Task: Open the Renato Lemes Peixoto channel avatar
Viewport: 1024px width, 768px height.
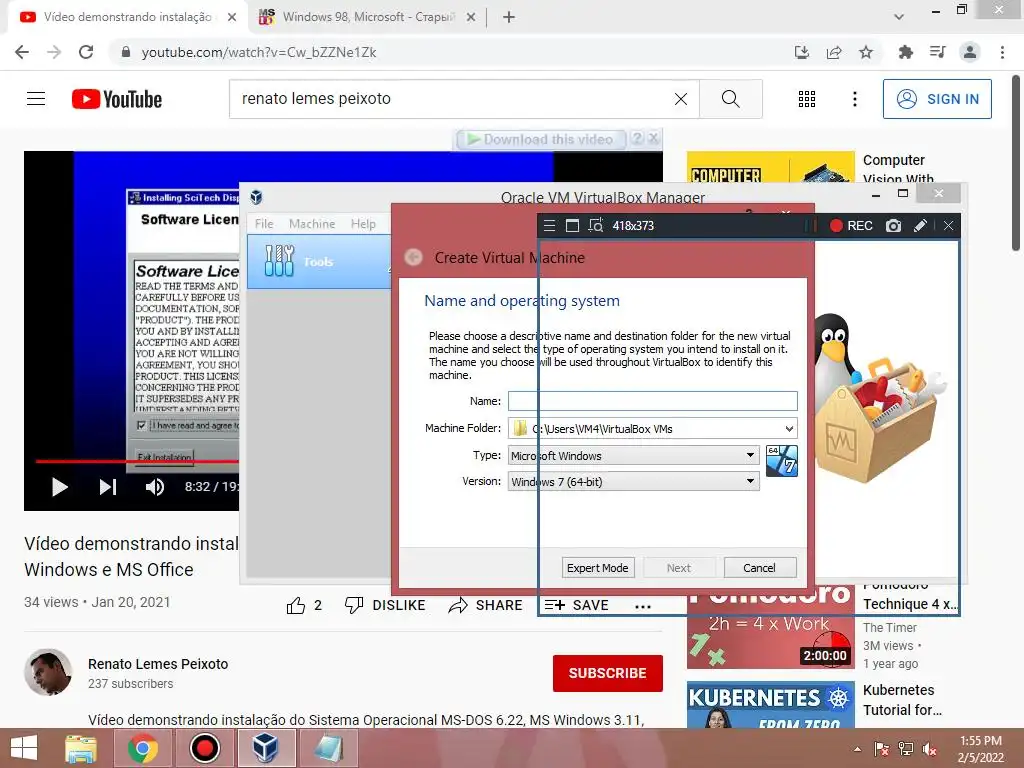Action: 48,673
